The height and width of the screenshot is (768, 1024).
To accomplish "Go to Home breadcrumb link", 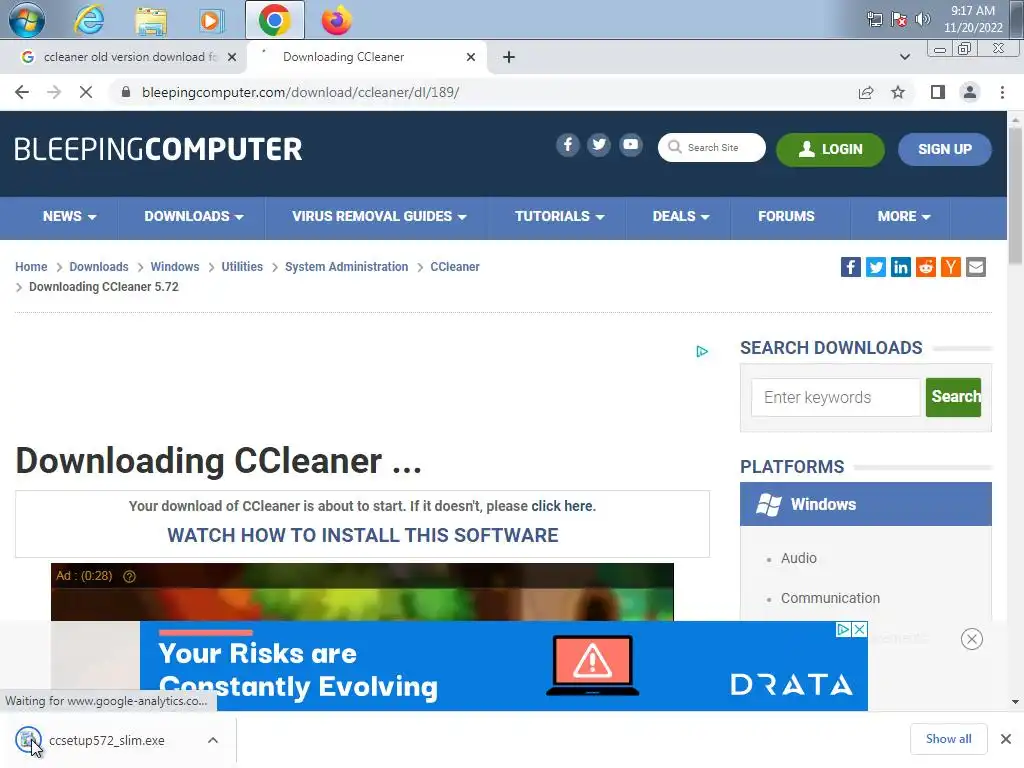I will click(x=31, y=266).
